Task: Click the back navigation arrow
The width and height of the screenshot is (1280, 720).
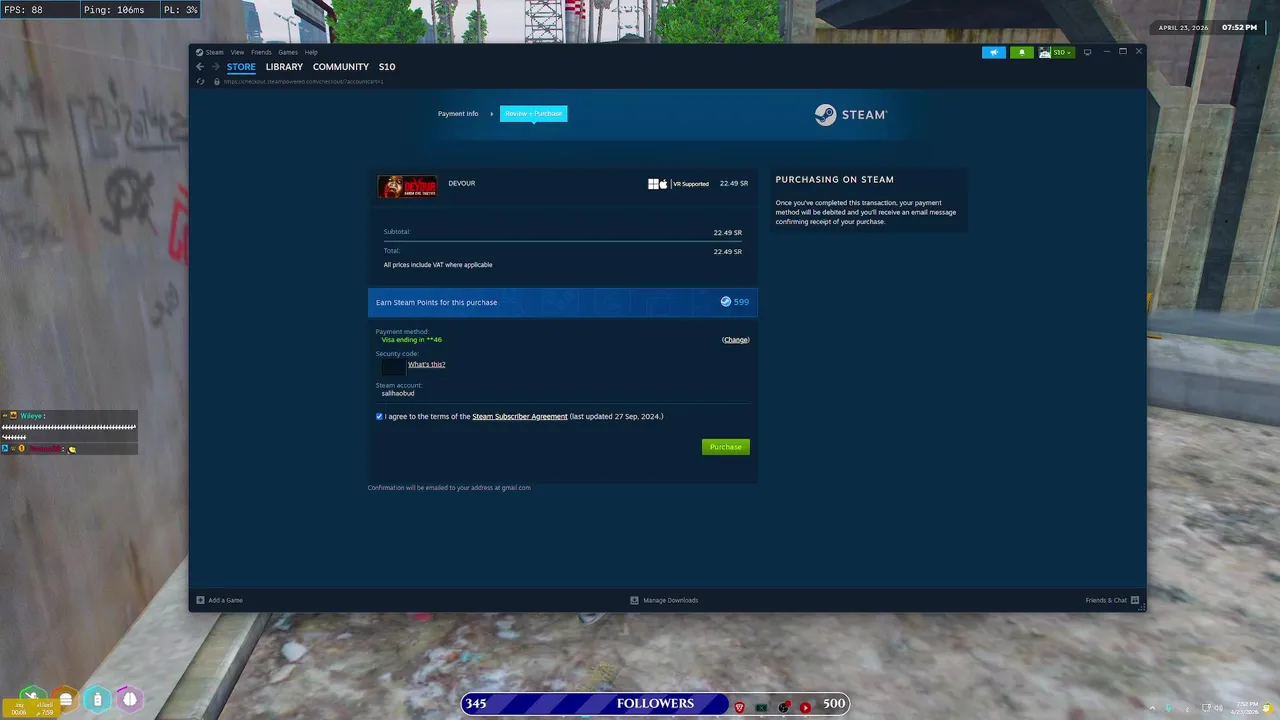Action: point(200,67)
